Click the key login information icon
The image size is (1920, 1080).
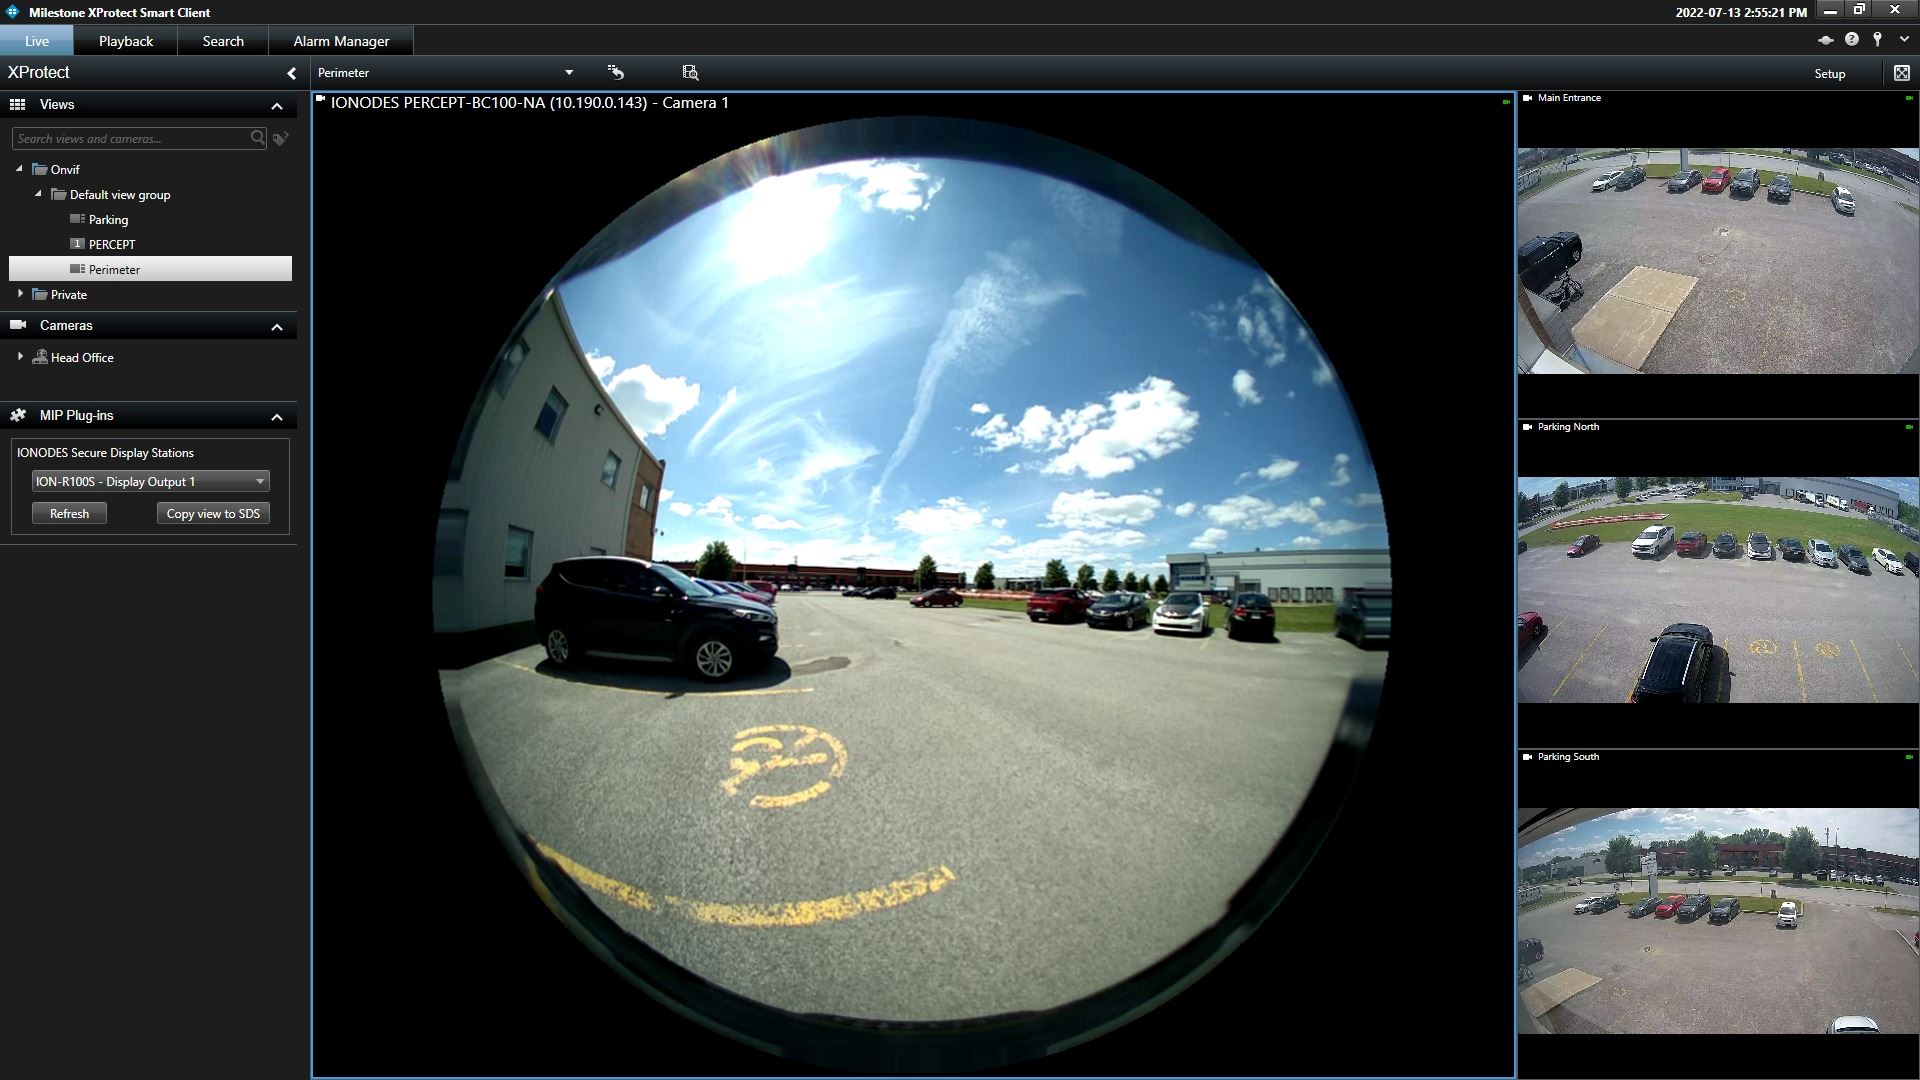[1878, 40]
